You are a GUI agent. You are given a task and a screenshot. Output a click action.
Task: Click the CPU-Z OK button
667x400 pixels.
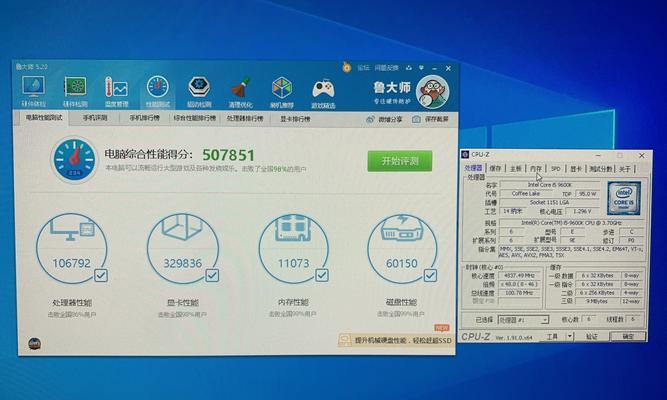pyautogui.click(x=628, y=337)
